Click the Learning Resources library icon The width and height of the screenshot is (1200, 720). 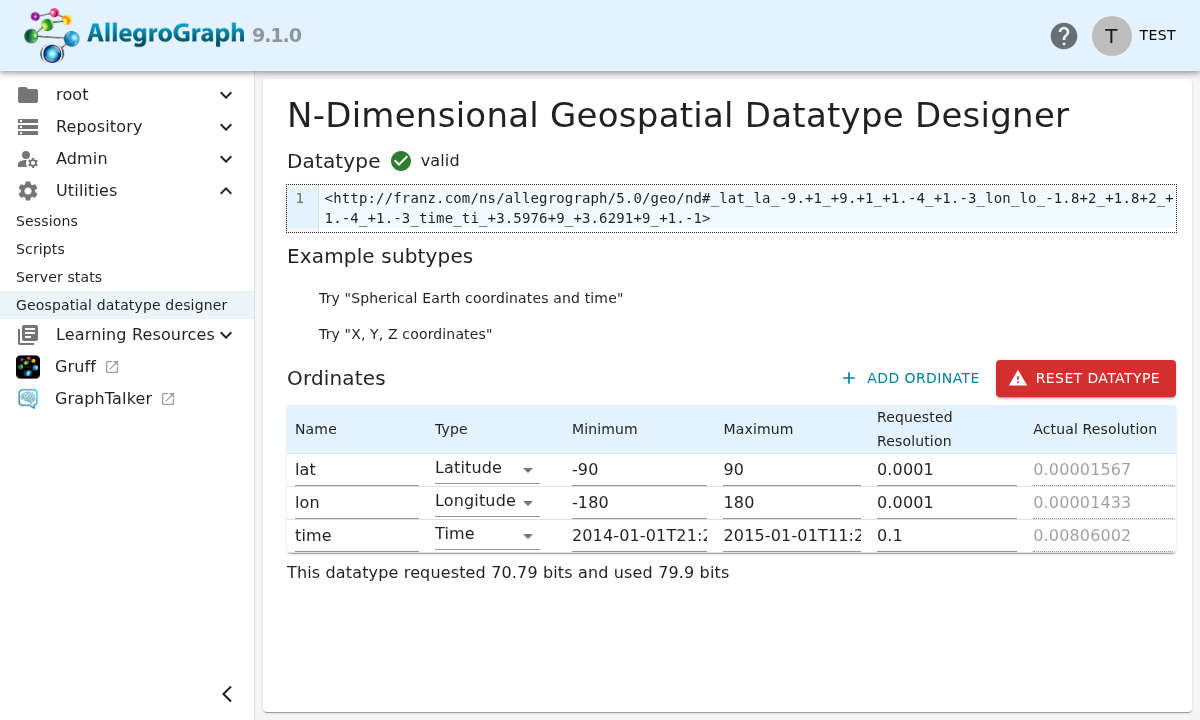[28, 335]
